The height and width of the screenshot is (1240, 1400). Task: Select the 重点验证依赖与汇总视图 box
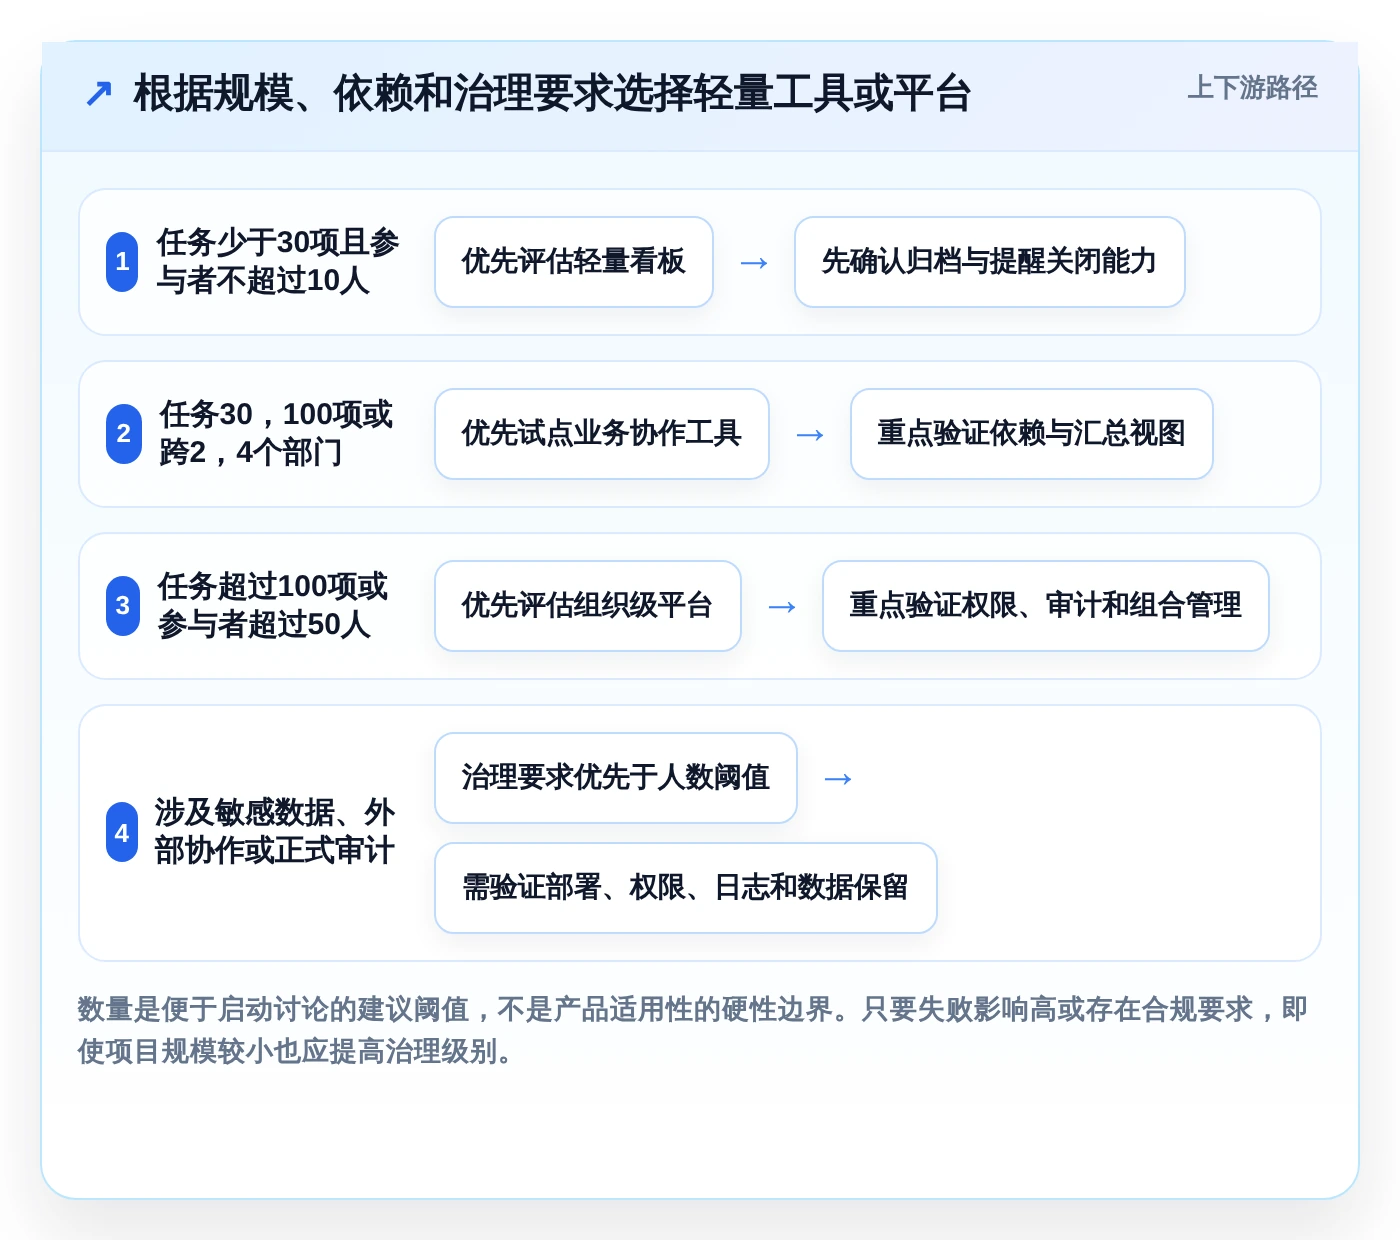(1032, 434)
